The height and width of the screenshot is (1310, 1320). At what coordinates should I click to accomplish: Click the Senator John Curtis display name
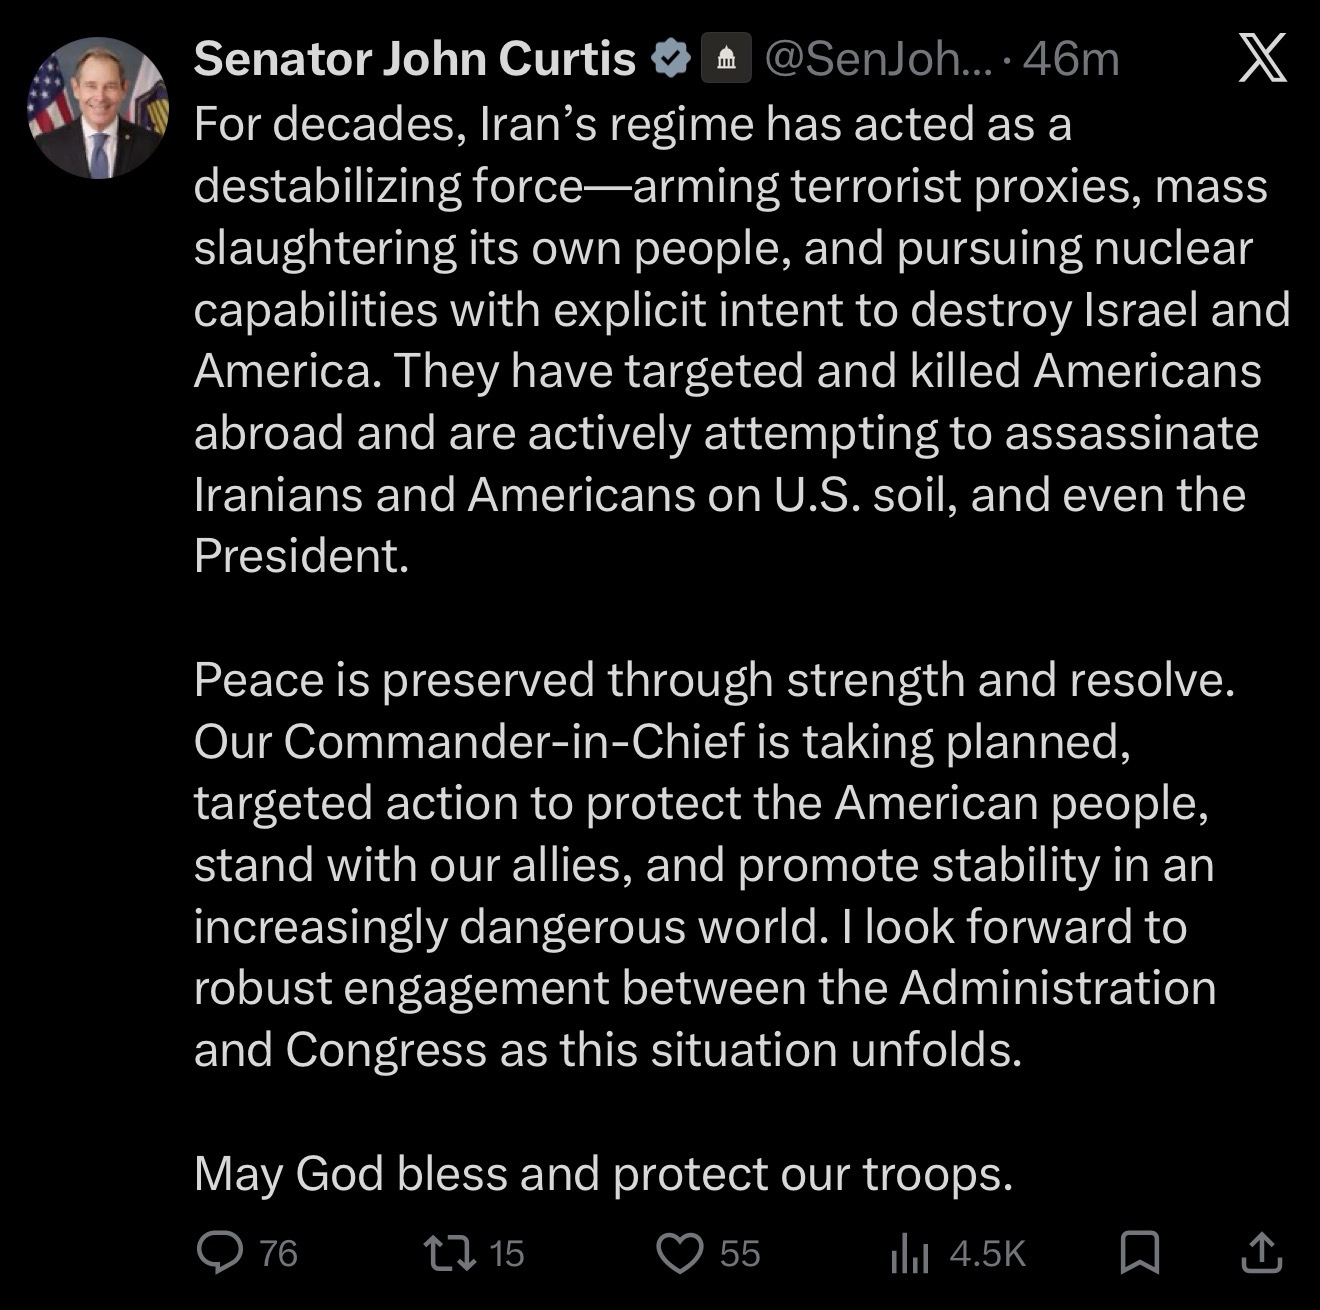coord(414,59)
